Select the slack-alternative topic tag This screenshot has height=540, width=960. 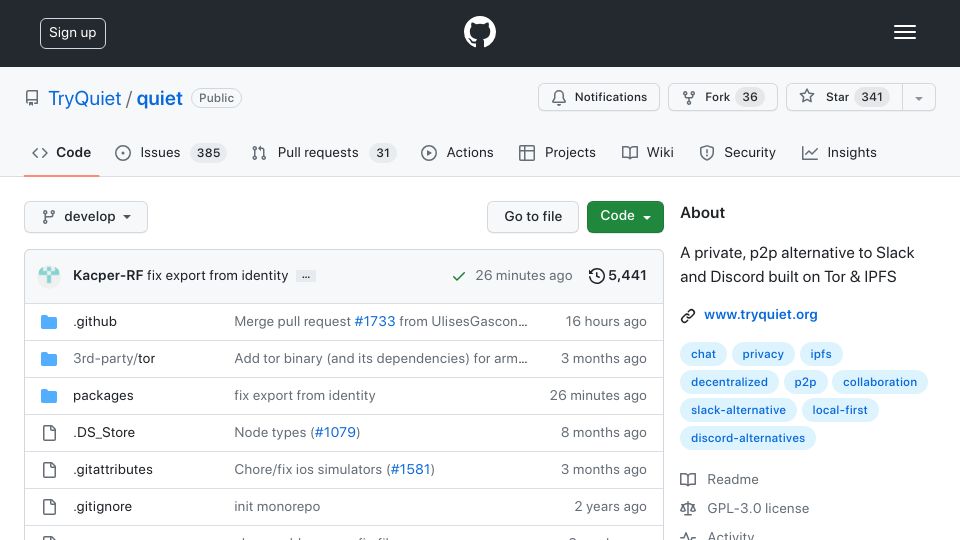pos(738,410)
